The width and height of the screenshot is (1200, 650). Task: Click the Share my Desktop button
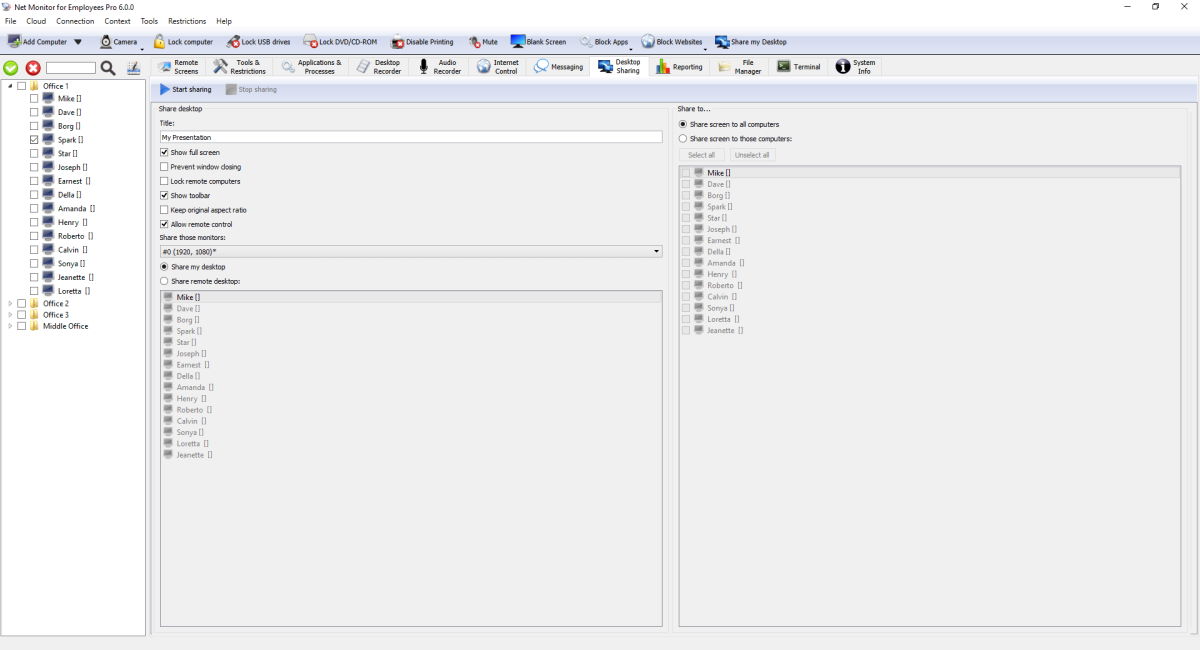pos(751,42)
